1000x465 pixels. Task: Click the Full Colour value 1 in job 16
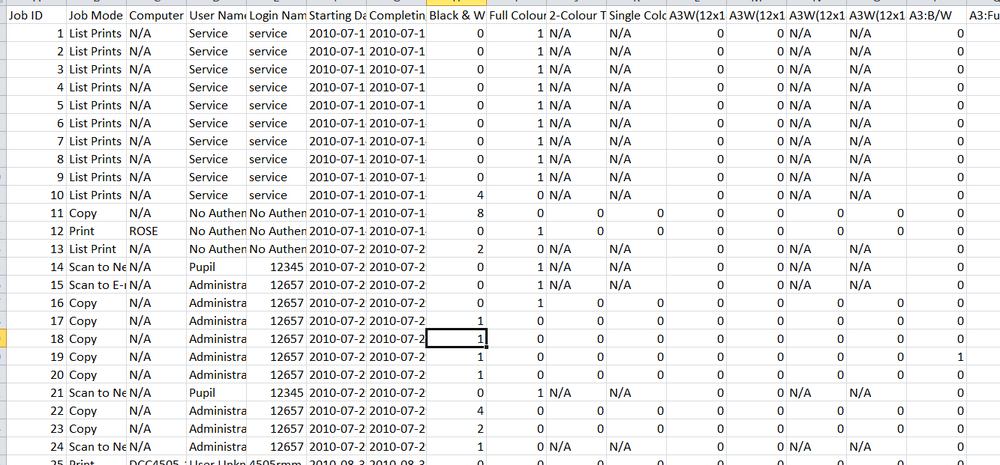[516, 302]
